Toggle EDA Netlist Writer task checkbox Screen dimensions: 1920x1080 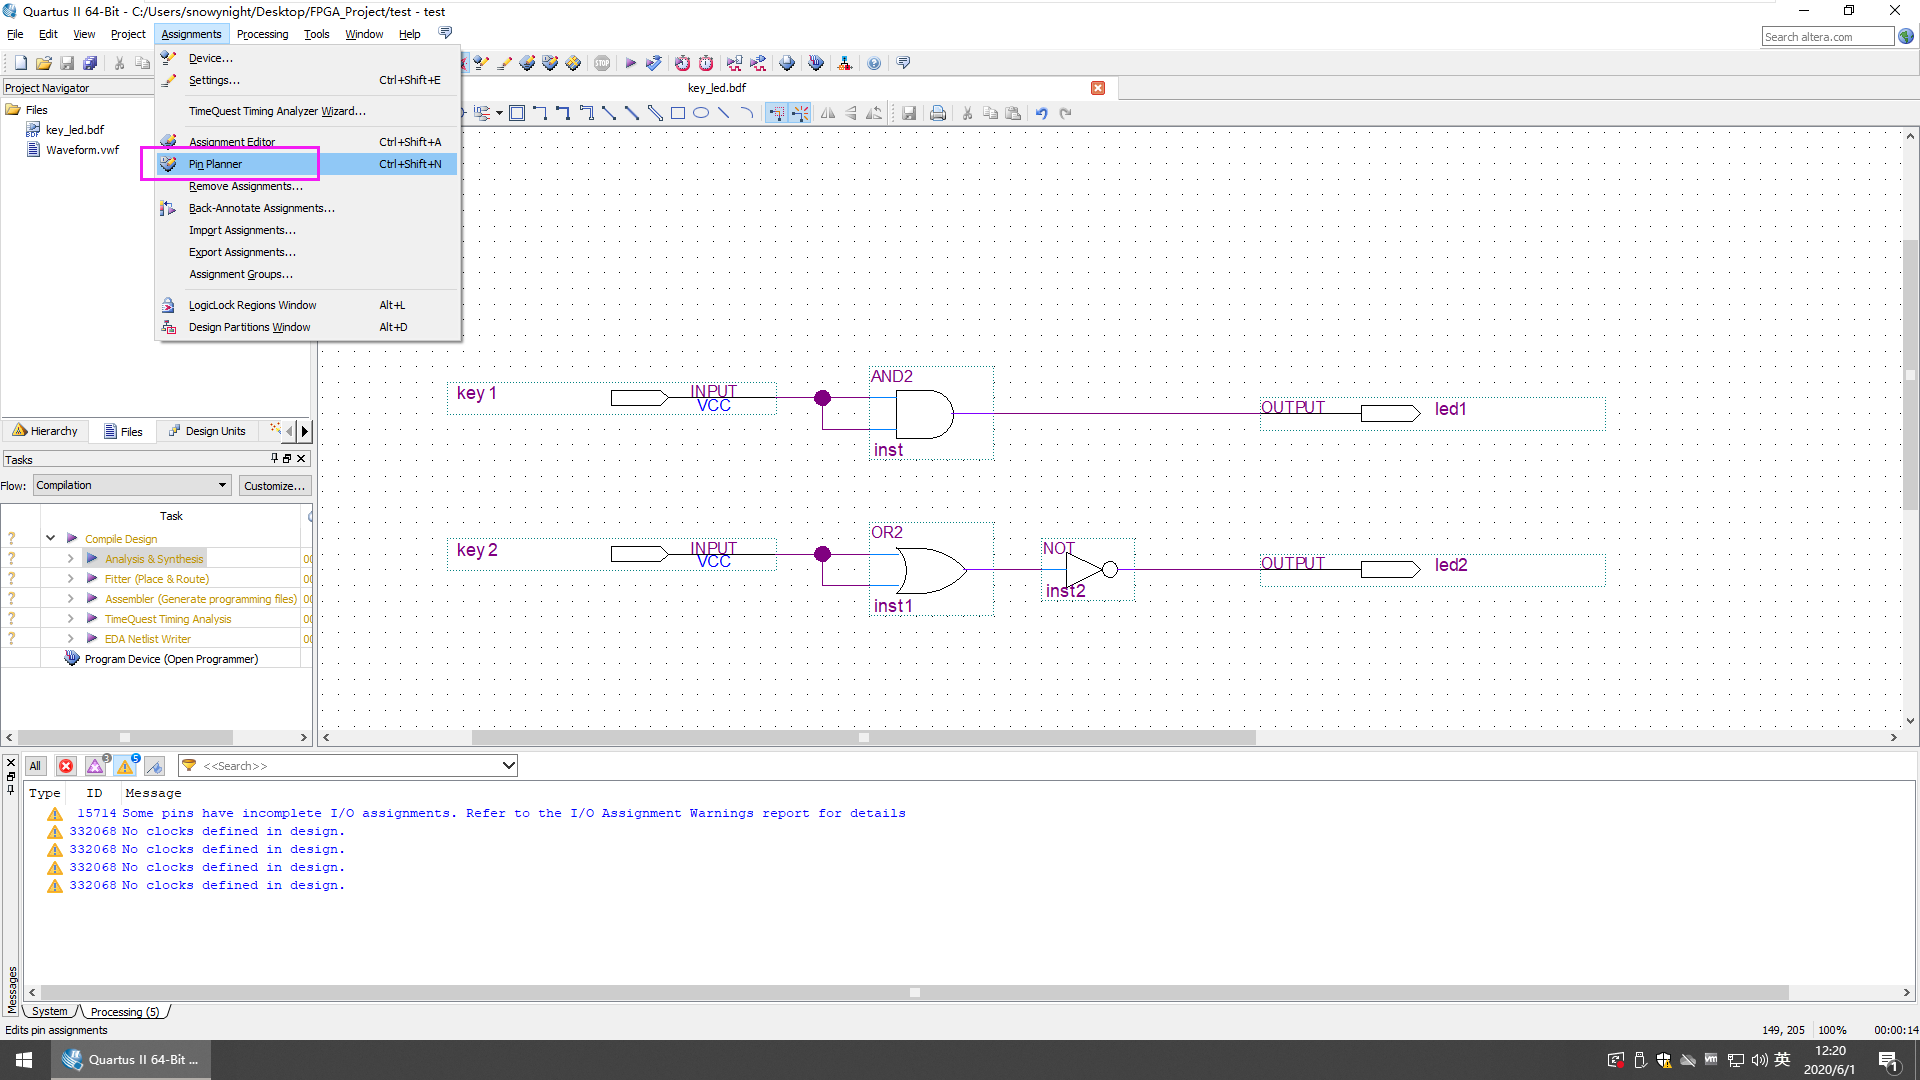11,638
